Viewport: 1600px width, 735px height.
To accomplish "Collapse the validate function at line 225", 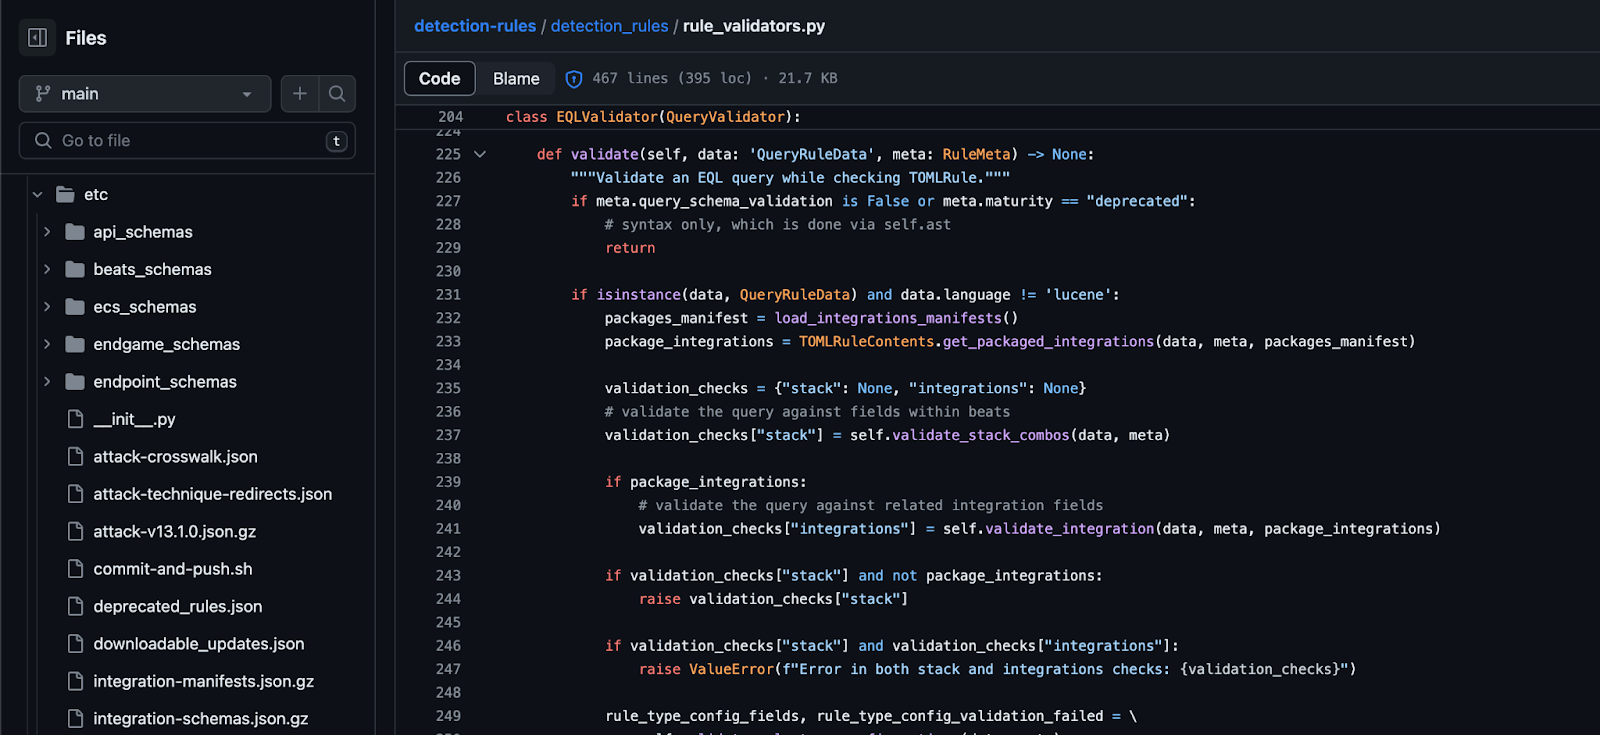I will pos(480,155).
